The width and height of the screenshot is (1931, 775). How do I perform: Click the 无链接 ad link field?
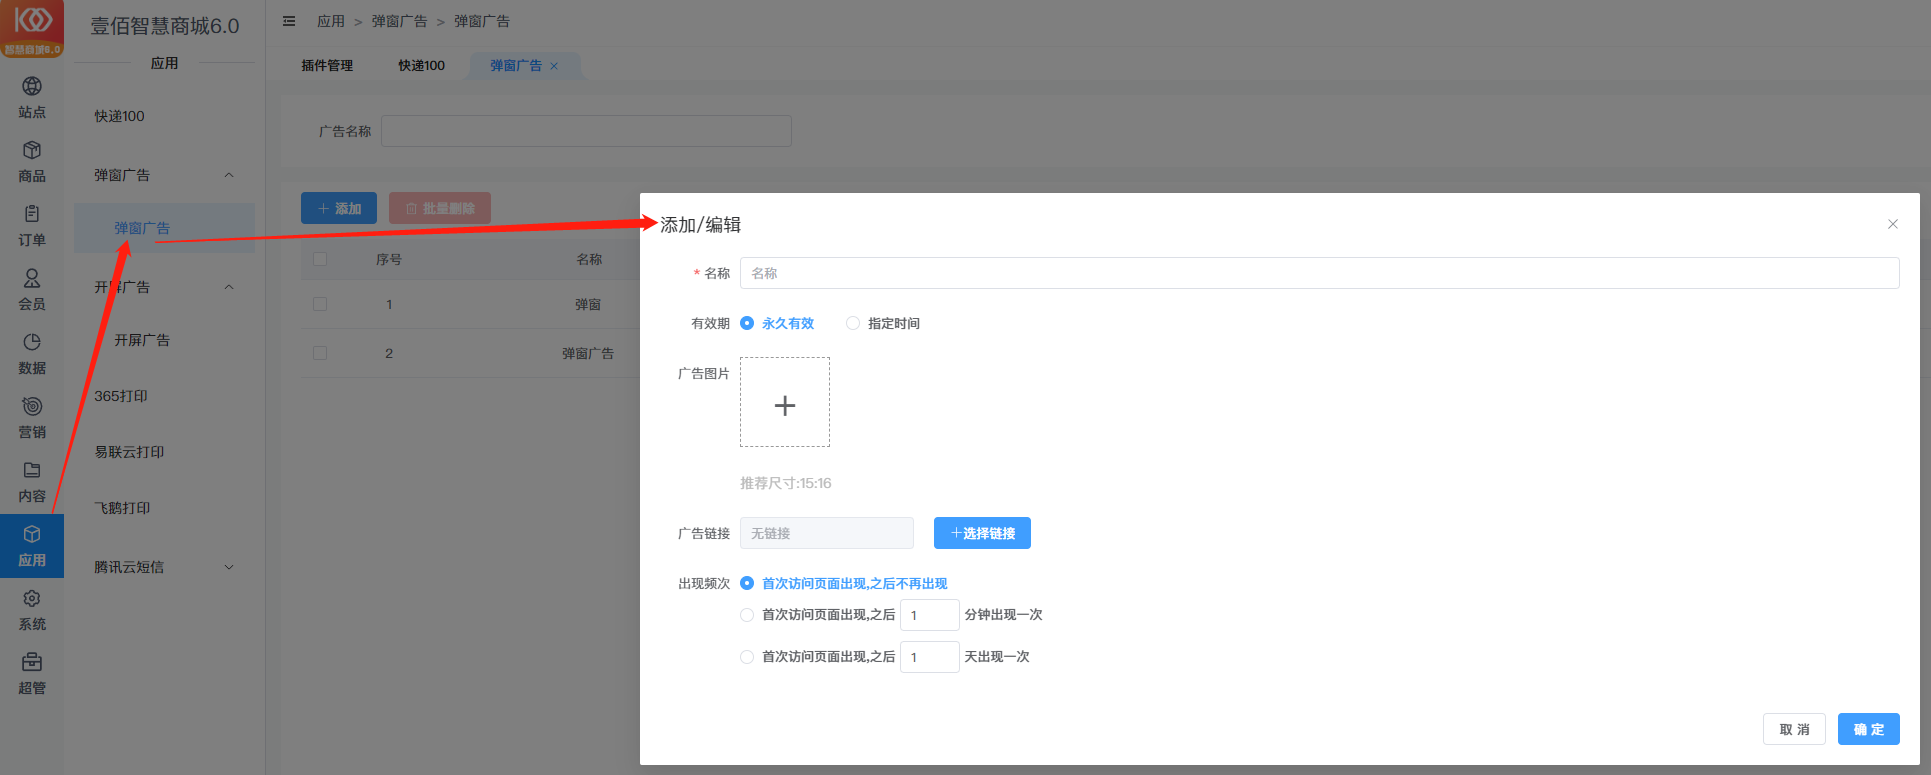pos(827,533)
